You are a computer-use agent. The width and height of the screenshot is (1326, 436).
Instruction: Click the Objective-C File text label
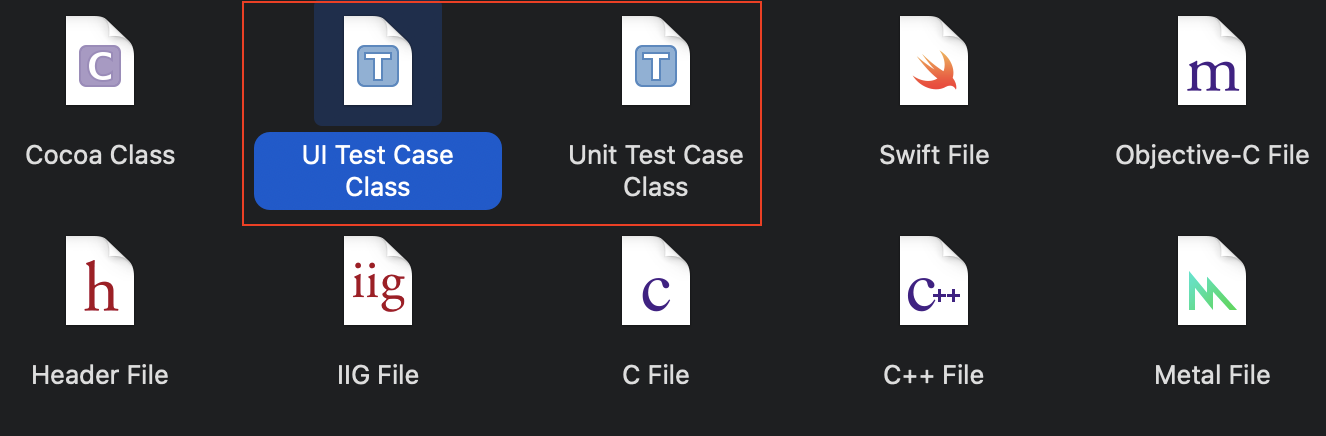pos(1212,156)
